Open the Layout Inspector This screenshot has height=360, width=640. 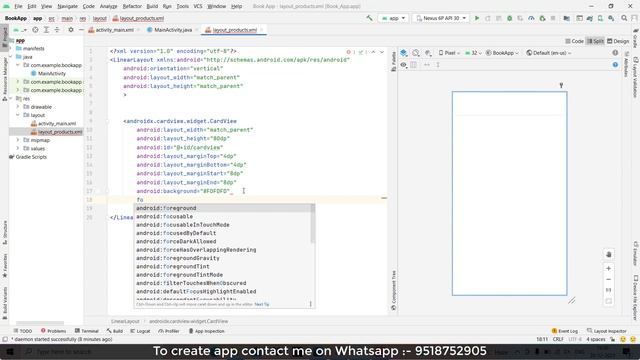pyautogui.click(x=607, y=331)
